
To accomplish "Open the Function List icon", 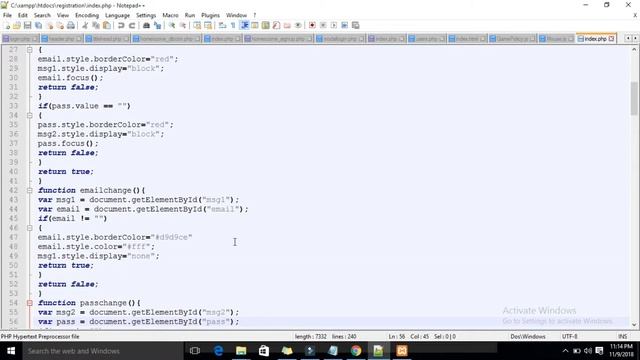I will coord(276,25).
